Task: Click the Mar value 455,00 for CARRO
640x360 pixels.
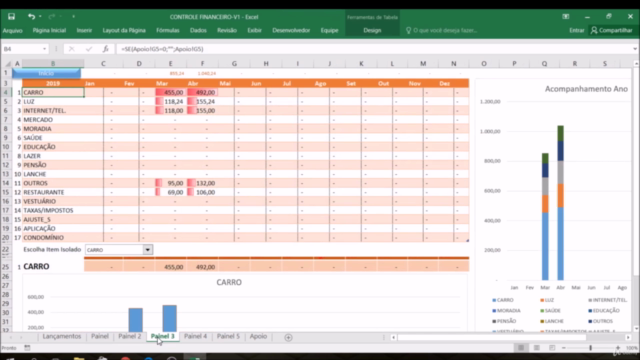Action: point(170,92)
